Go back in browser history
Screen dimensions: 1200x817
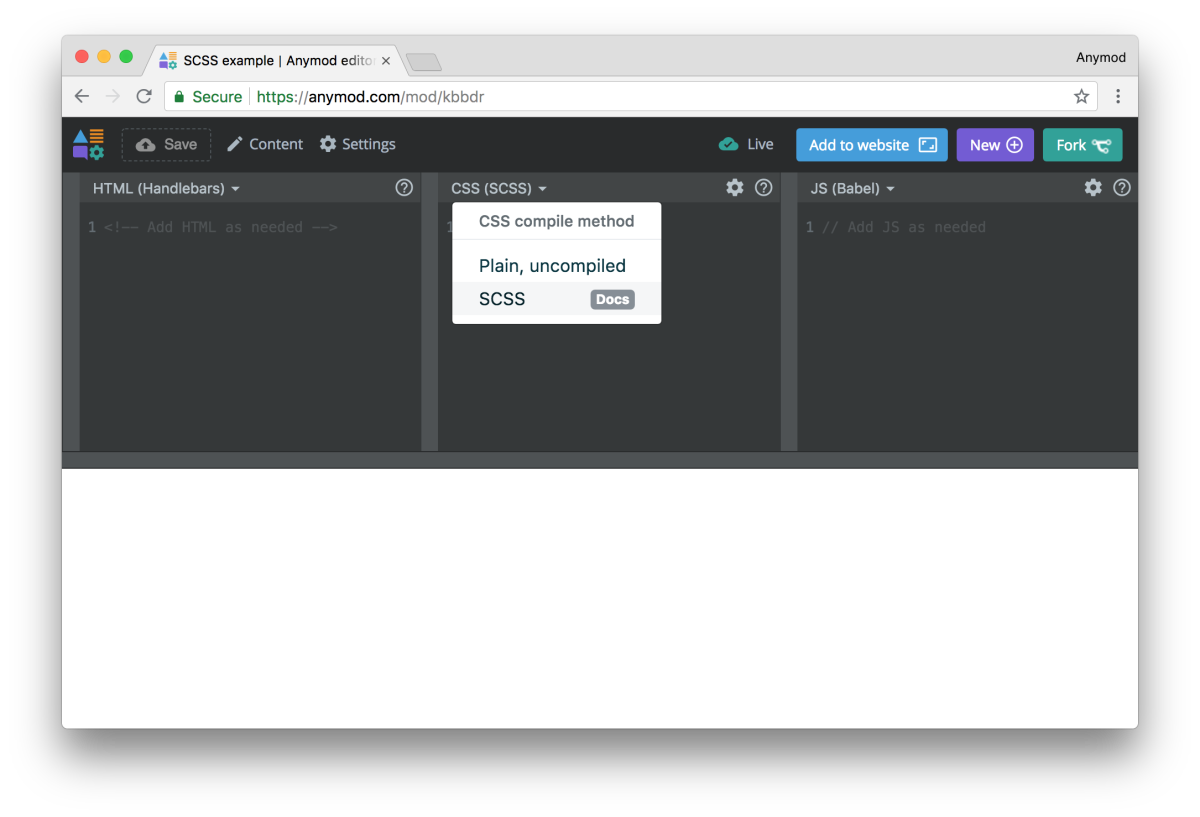click(x=82, y=96)
